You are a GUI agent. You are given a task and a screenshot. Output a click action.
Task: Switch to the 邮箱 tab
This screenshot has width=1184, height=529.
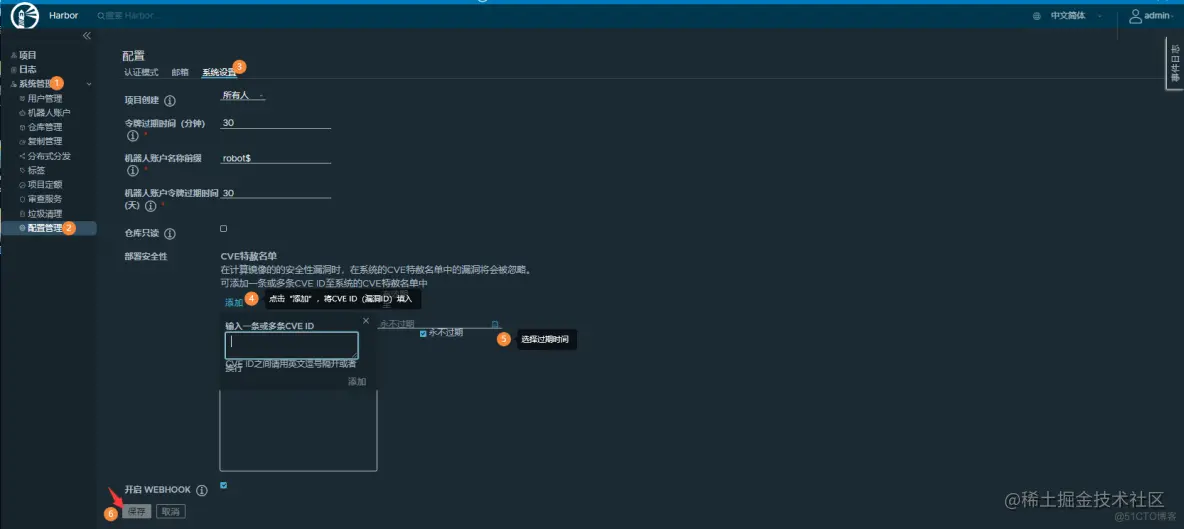180,72
